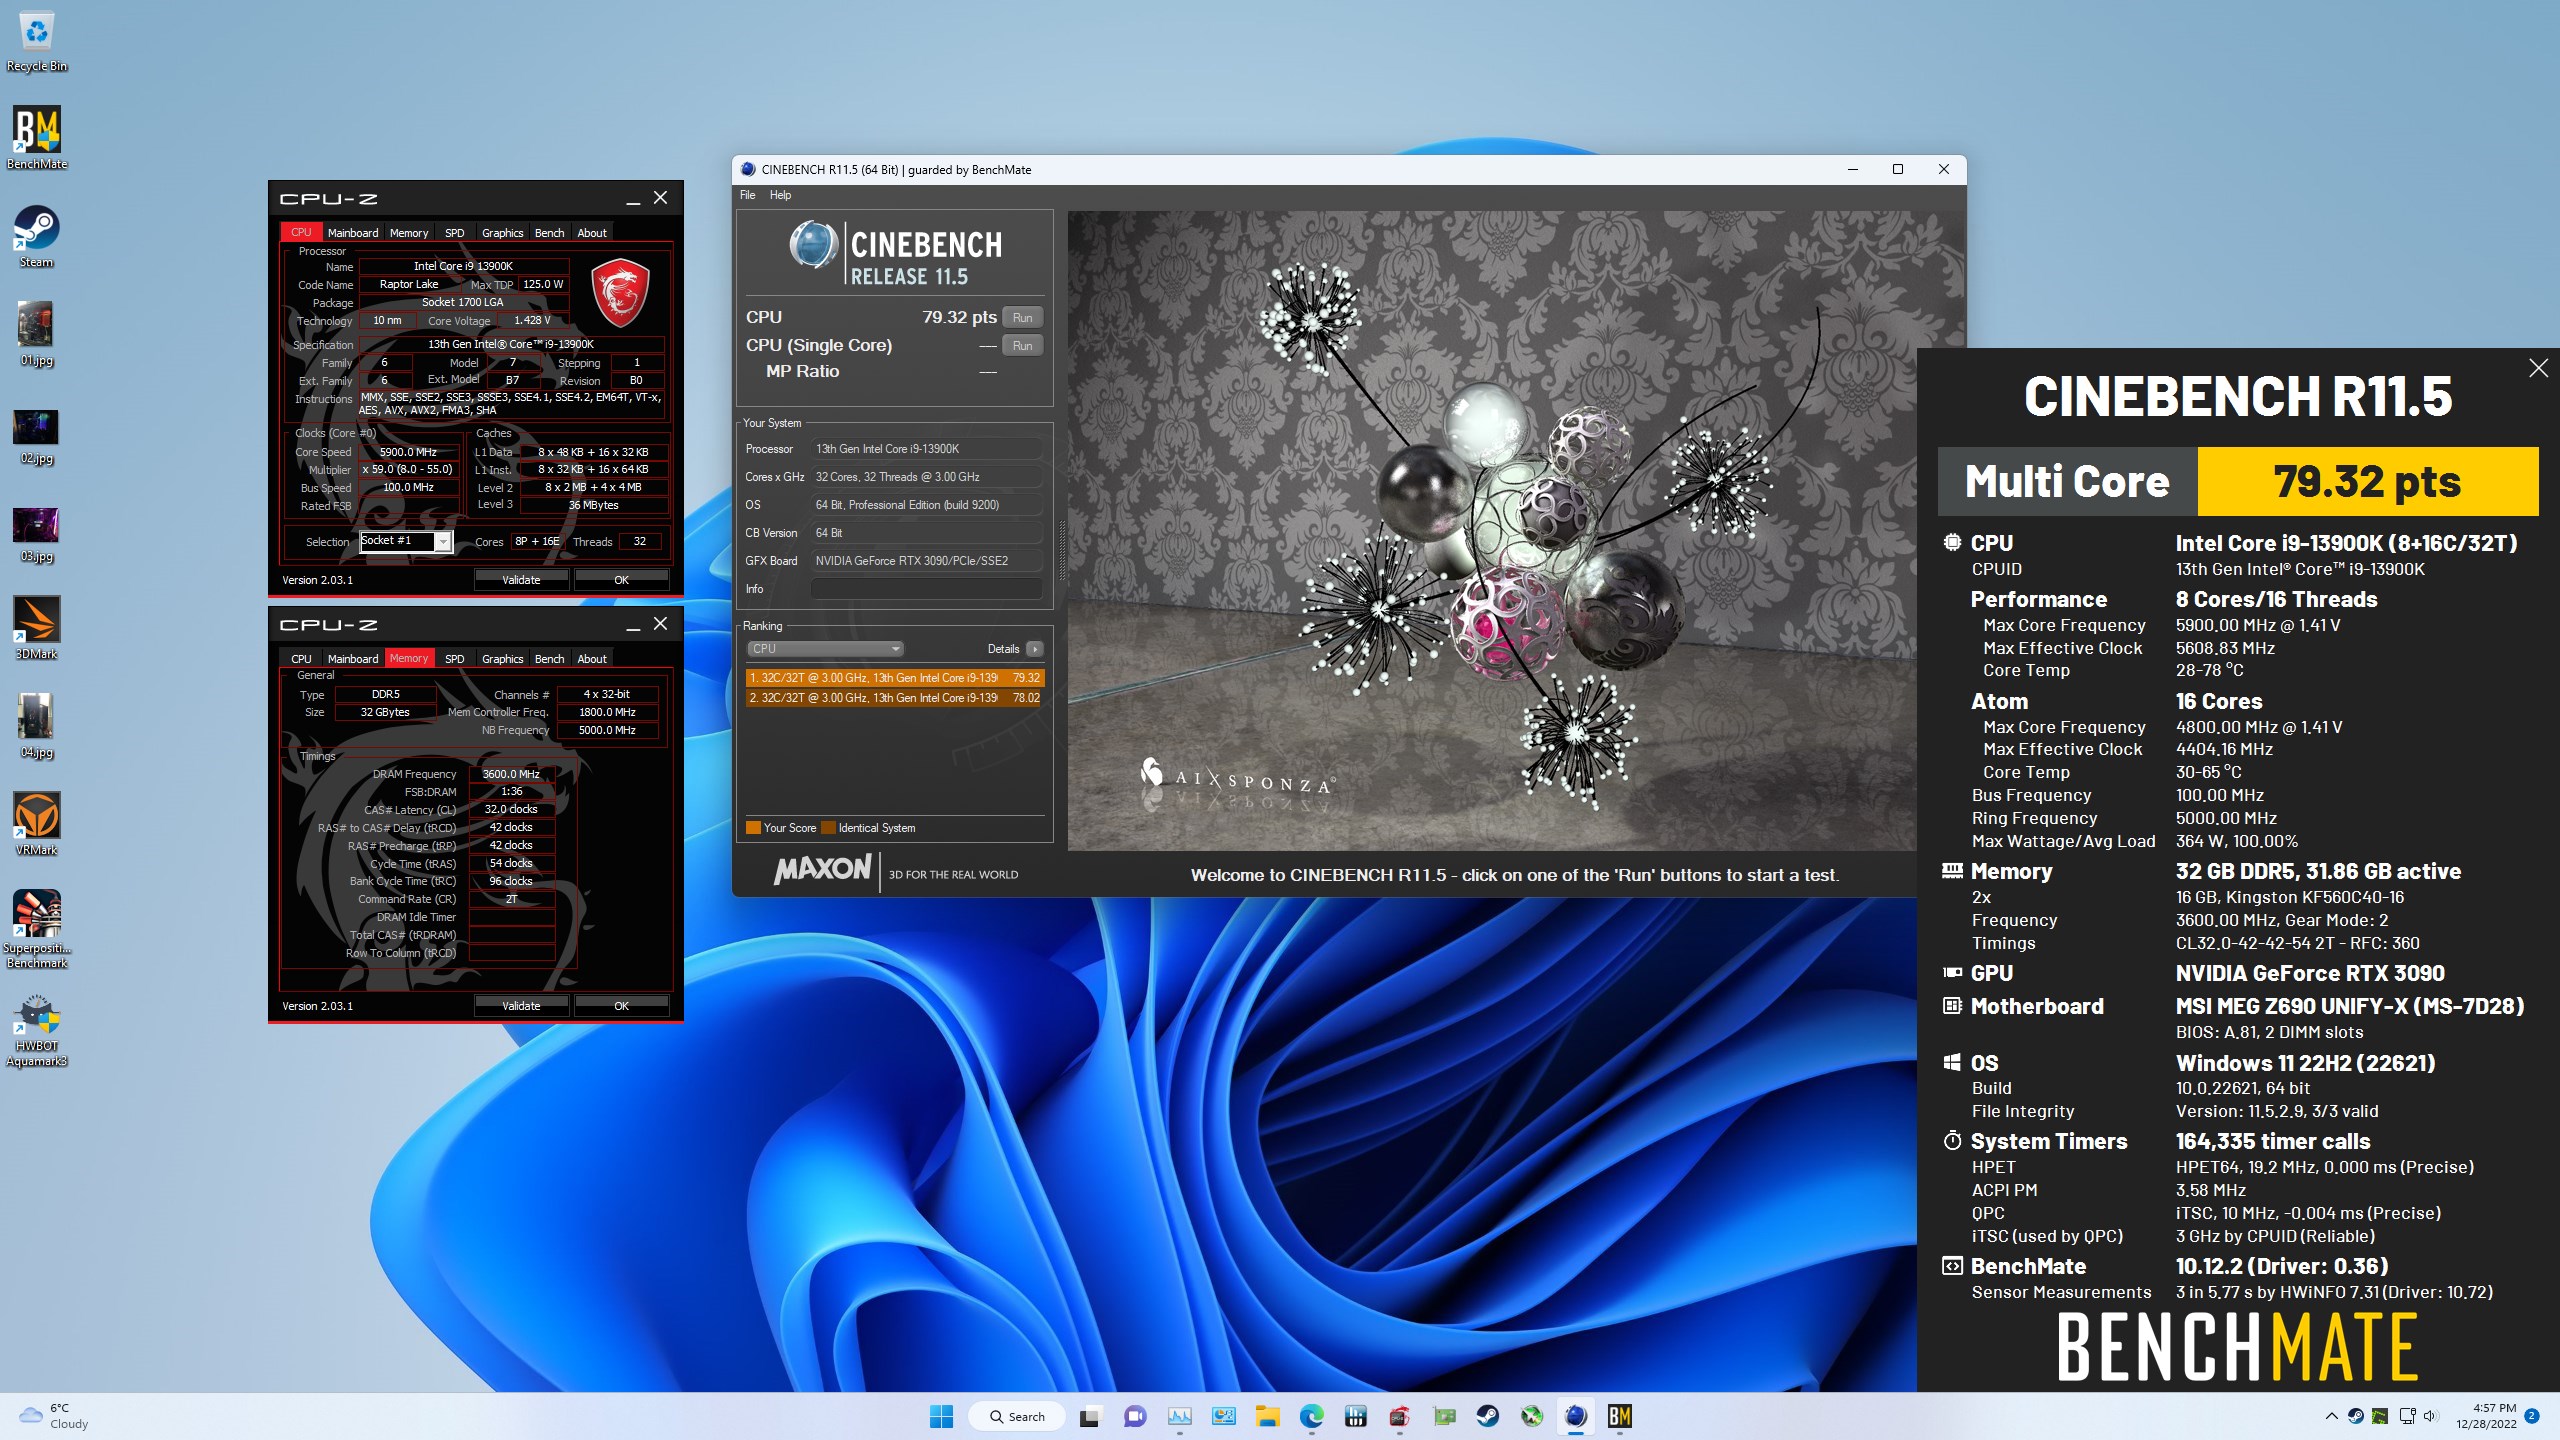Open the CPU-Z MSI taskbar icon
Viewport: 2560px width, 1440px height.
click(1400, 1416)
